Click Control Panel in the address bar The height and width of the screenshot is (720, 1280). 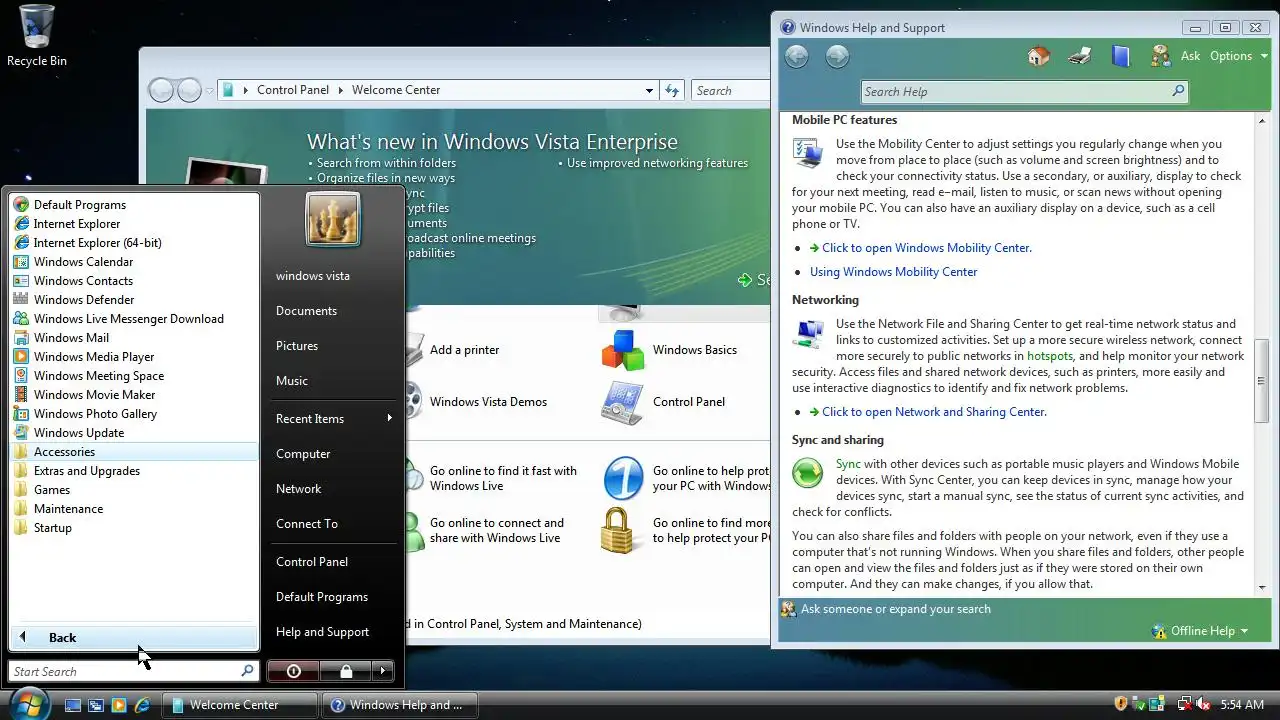[x=293, y=90]
